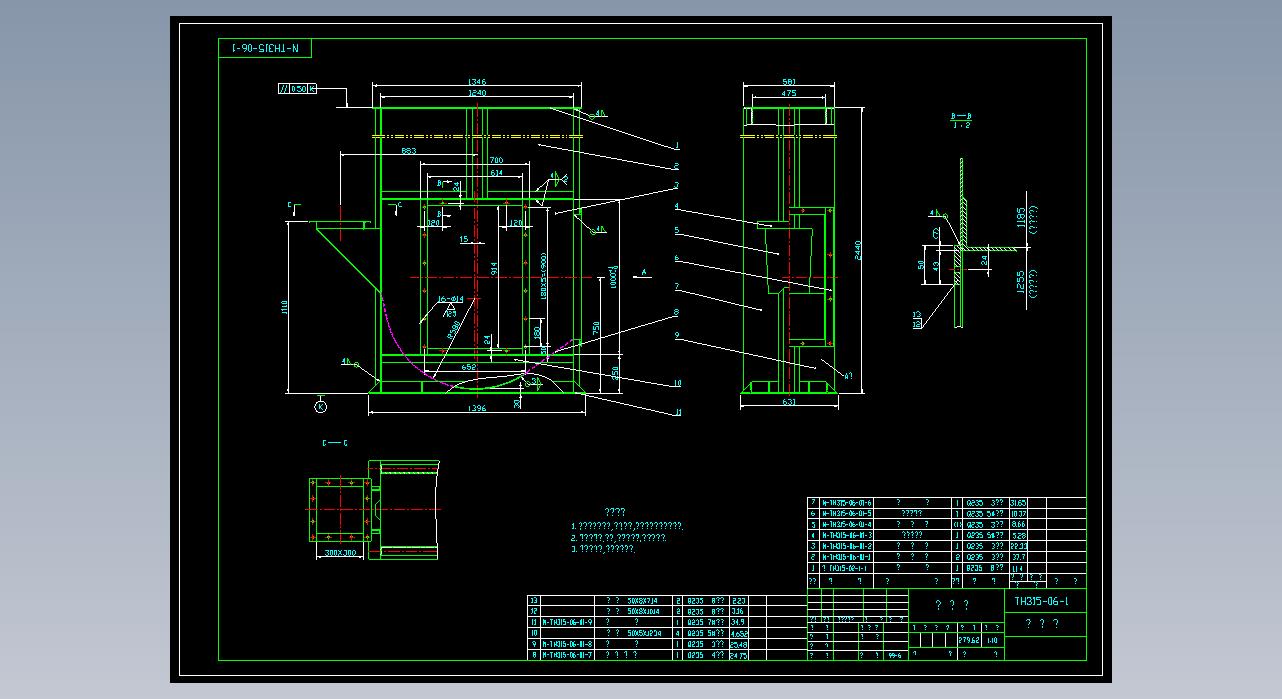Click the 300X300 dimension label

(x=340, y=552)
